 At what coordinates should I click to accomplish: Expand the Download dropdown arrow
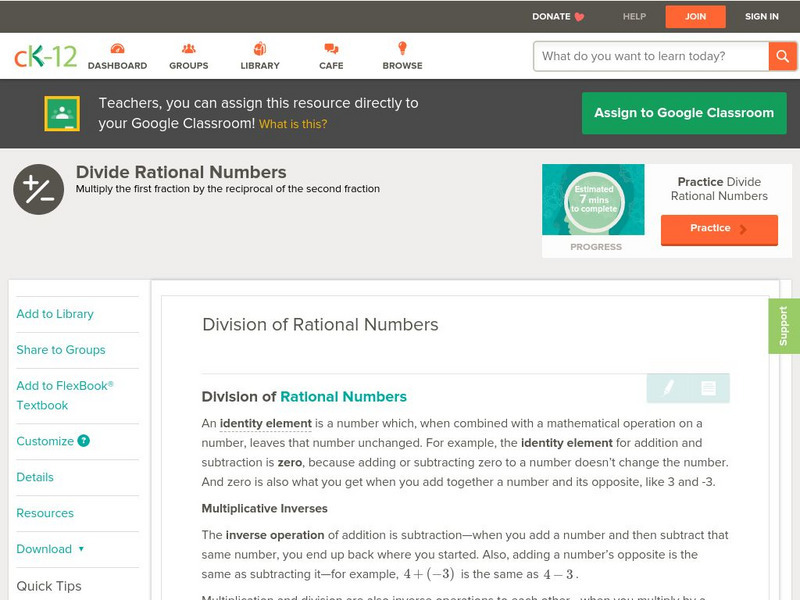(81, 549)
